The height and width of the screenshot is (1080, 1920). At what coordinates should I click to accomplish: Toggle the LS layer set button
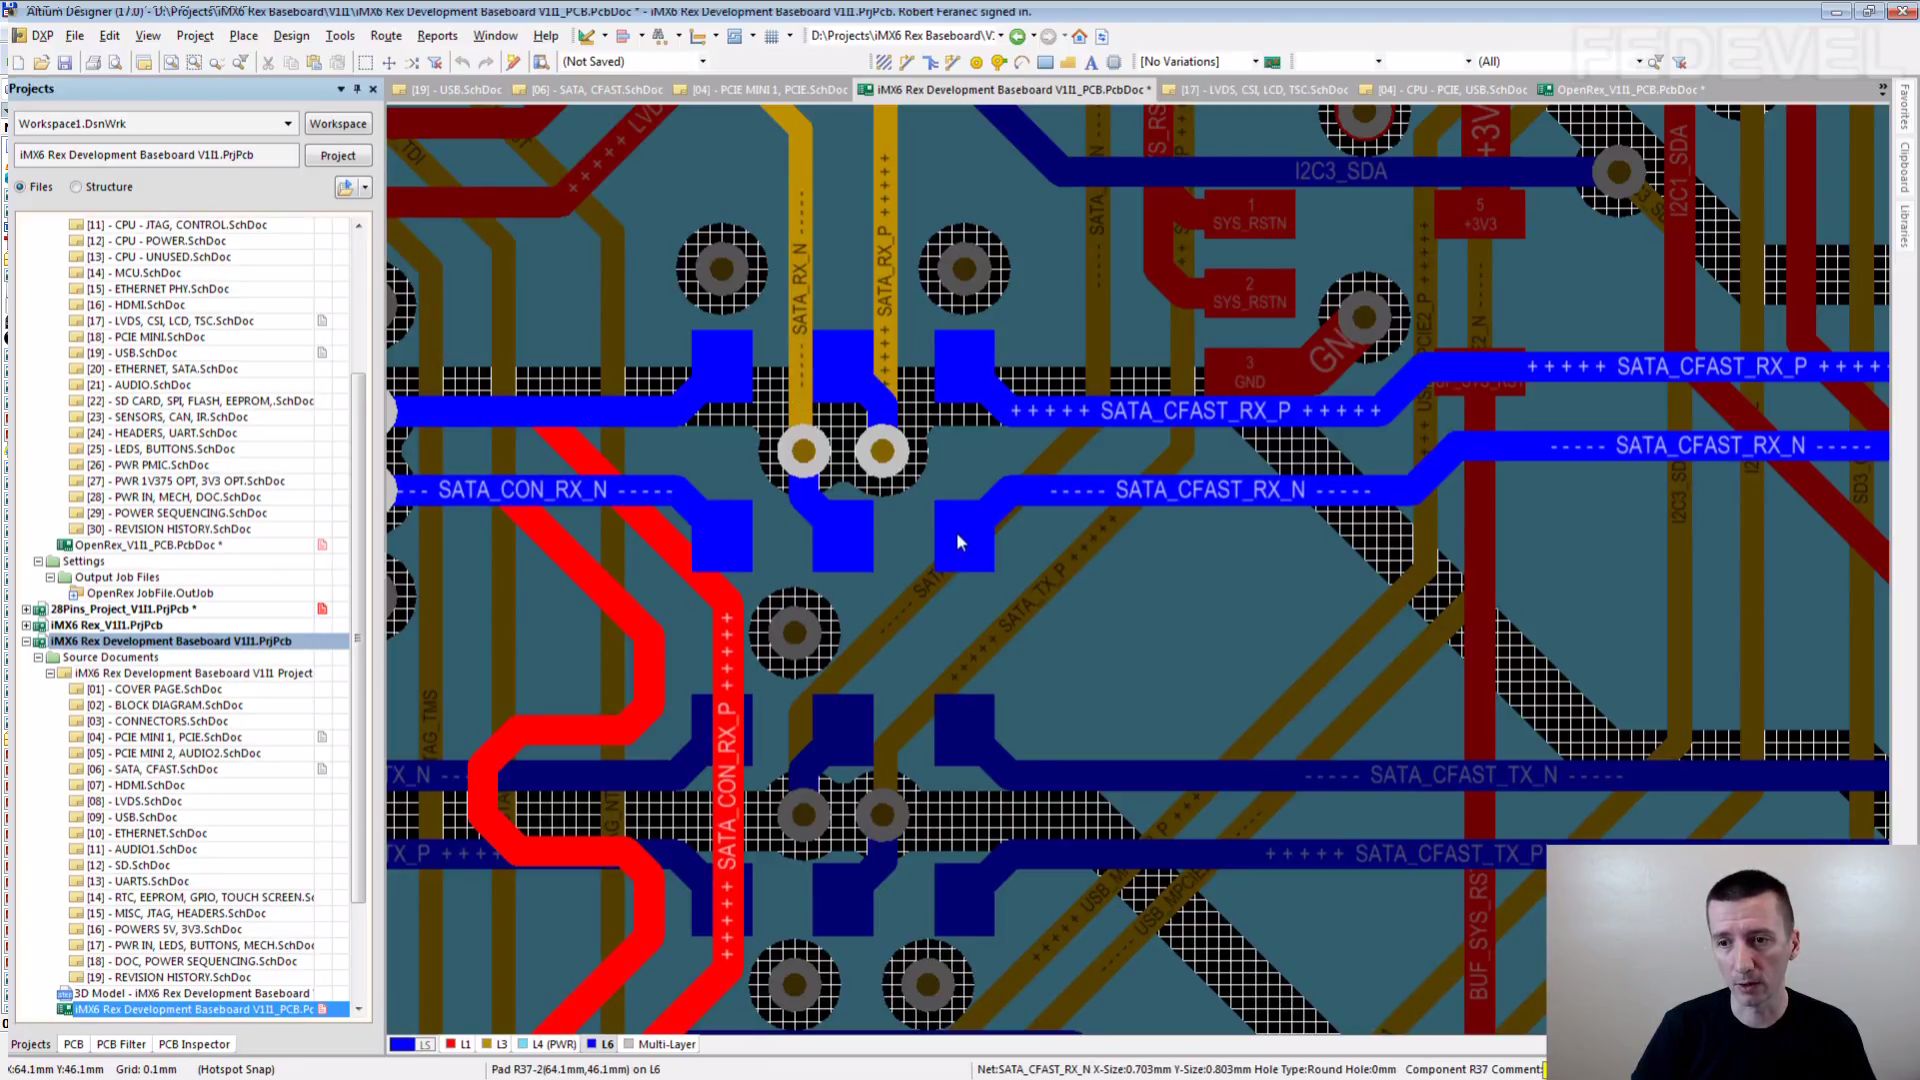426,1044
